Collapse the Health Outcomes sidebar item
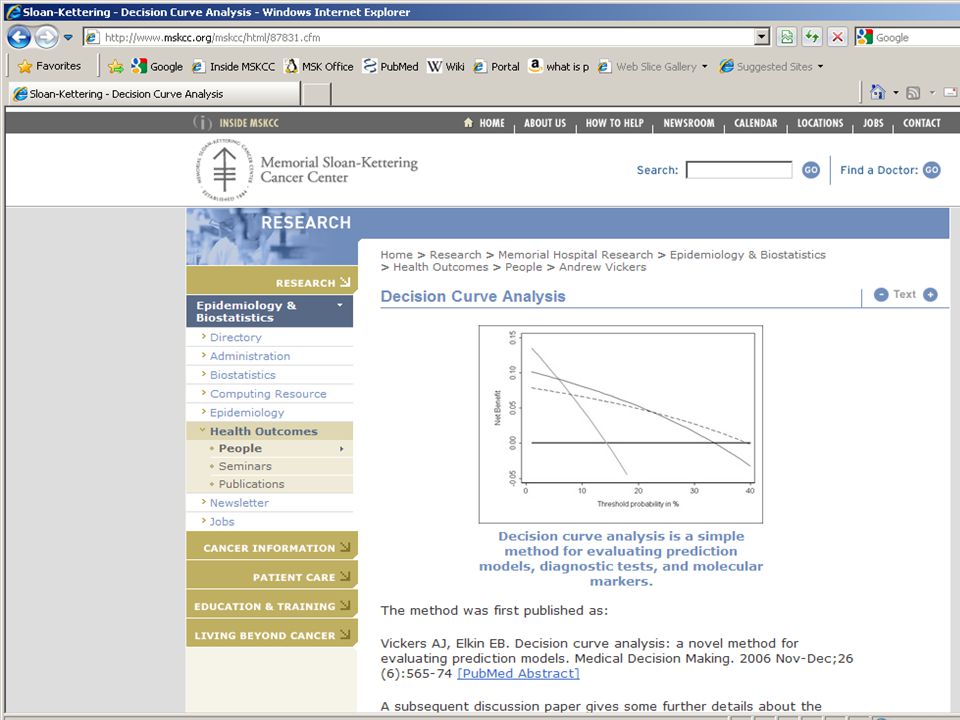 point(269,431)
